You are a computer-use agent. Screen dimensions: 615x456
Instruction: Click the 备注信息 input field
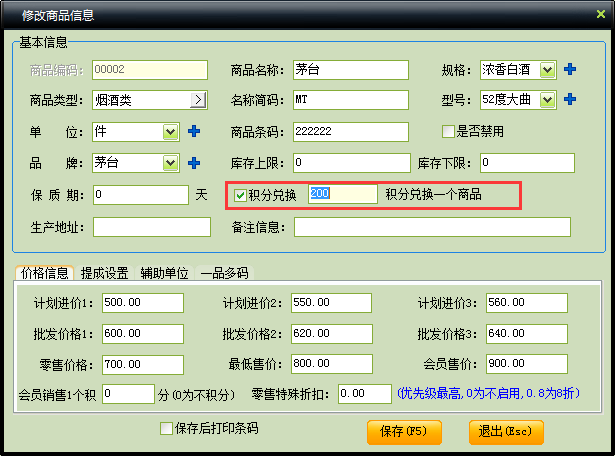point(432,227)
